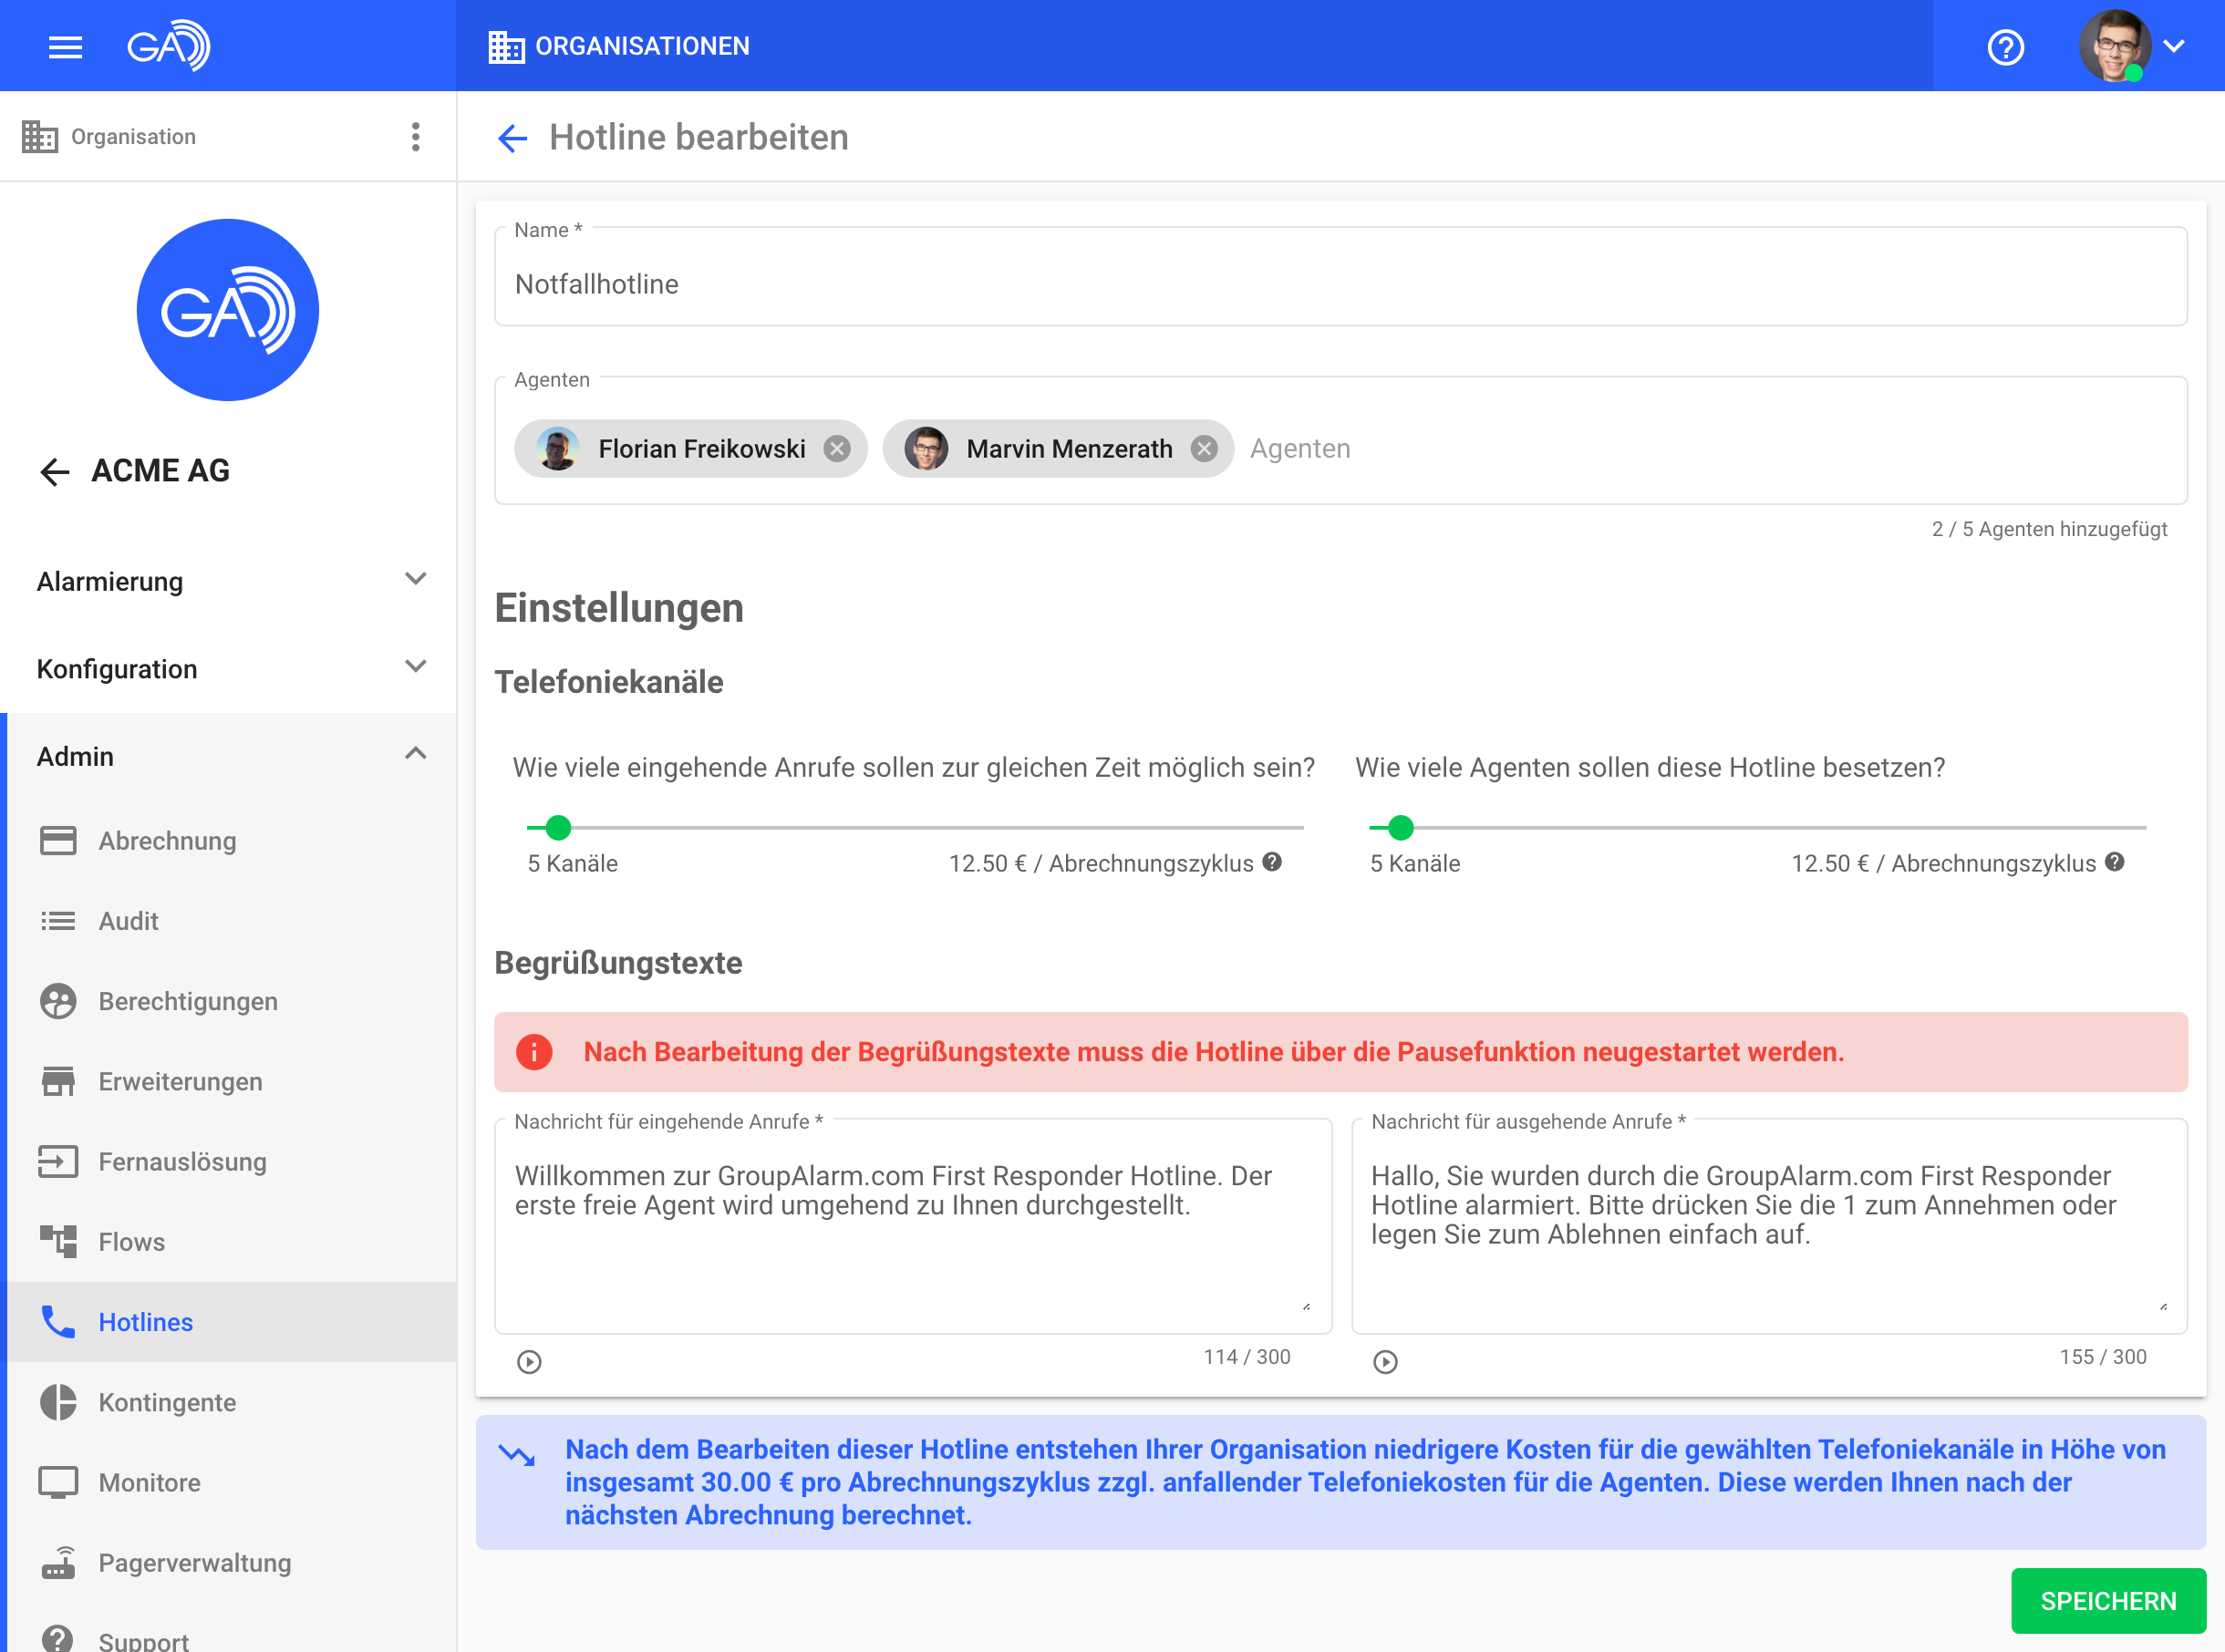
Task: Click the incoming calls channel slider handle
Action: tap(558, 828)
